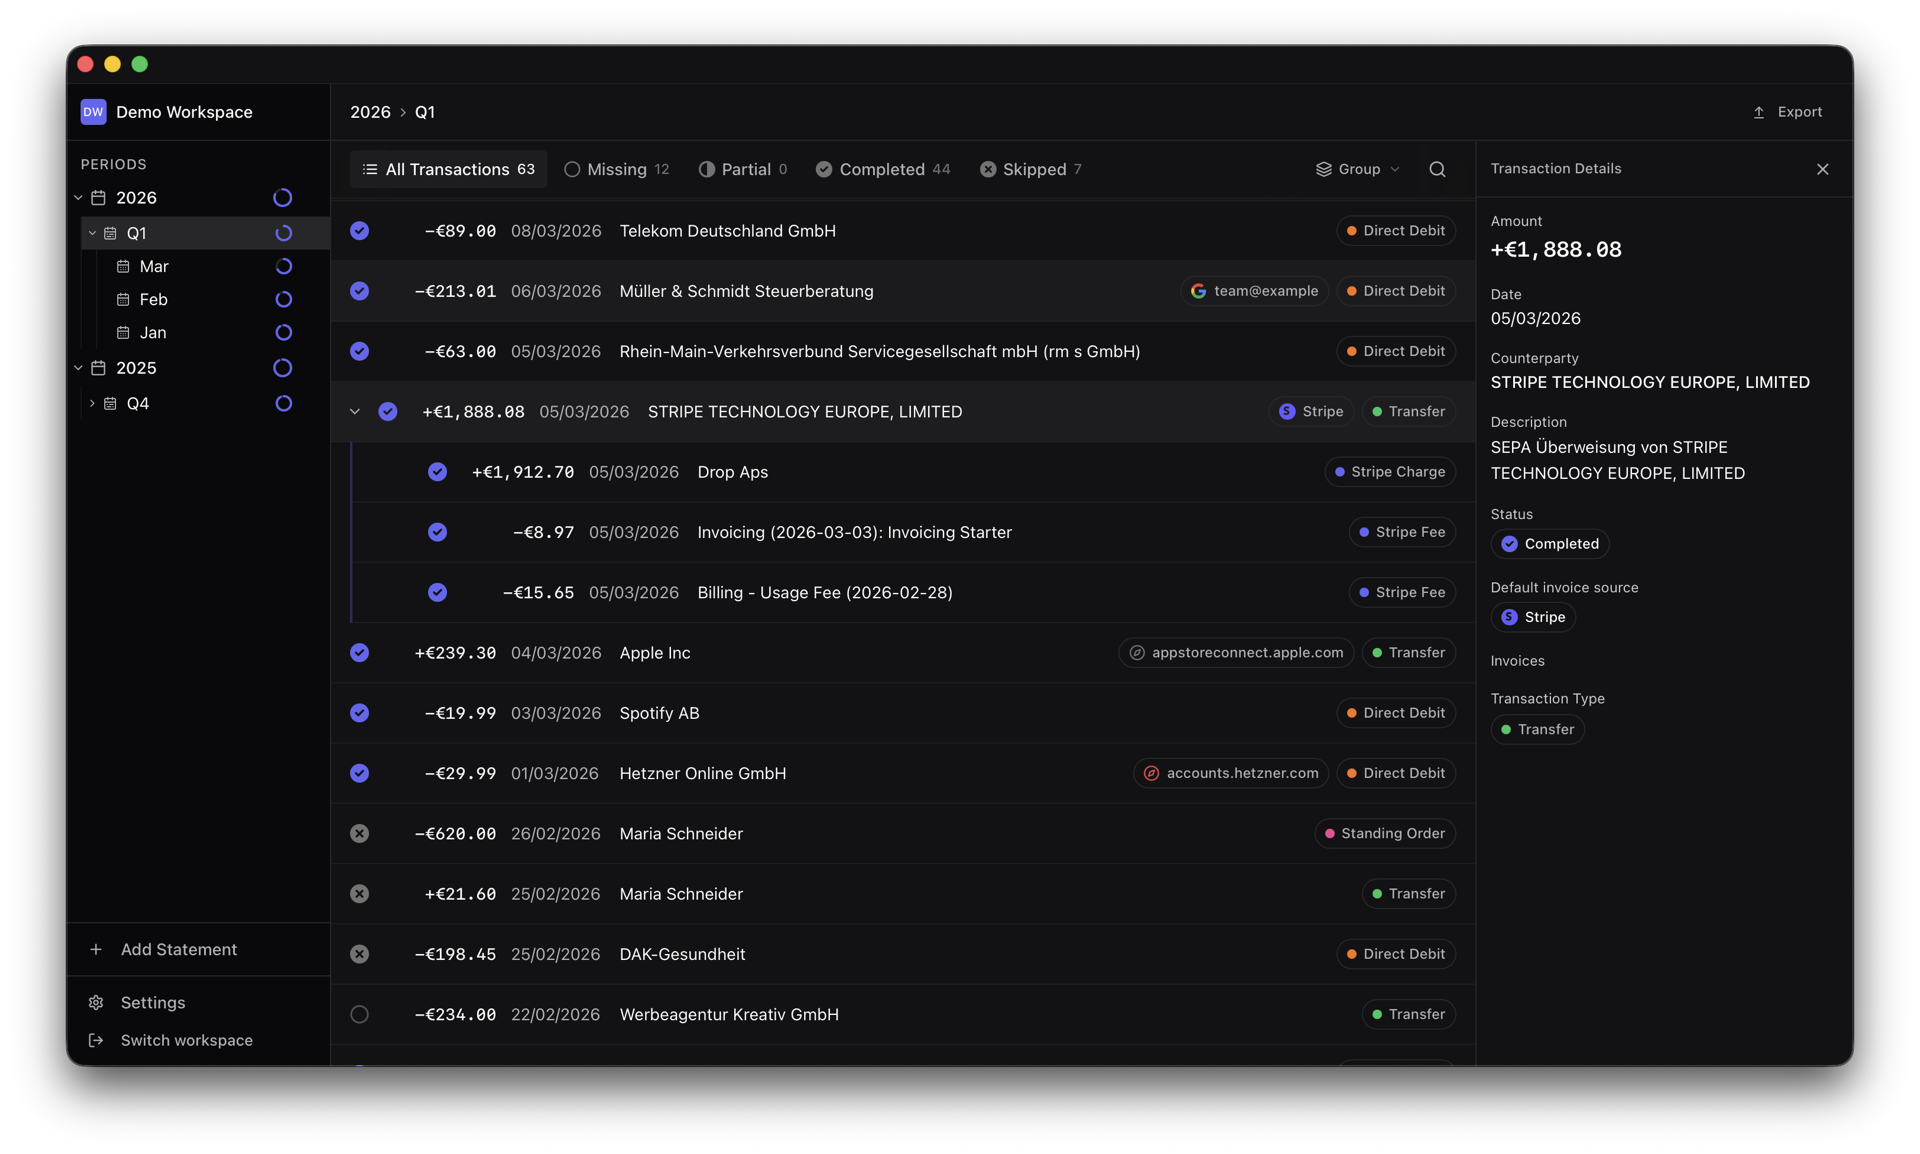Click Add Statement
Image resolution: width=1920 pixels, height=1154 pixels.
198,949
